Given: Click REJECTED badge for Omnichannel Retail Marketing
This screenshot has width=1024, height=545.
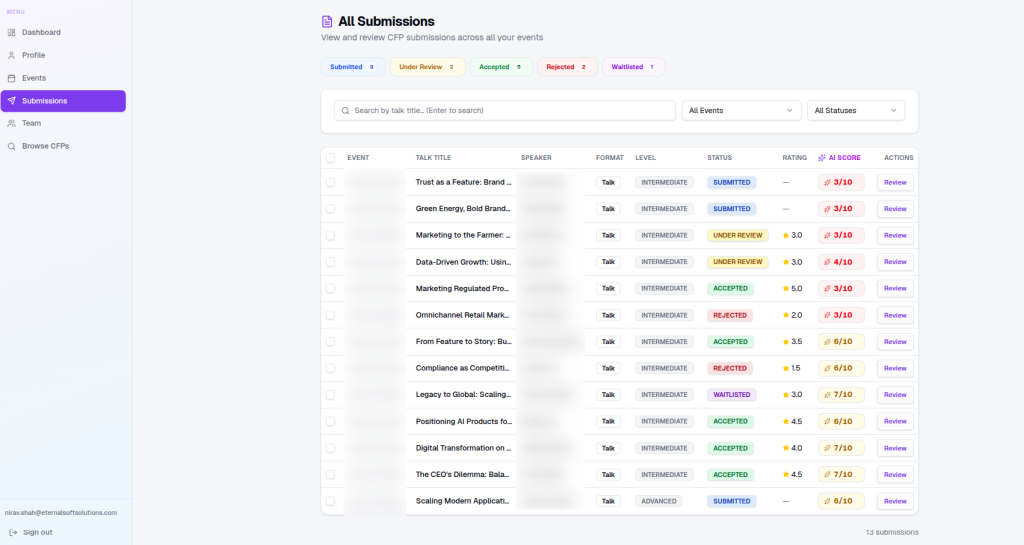Looking at the screenshot, I should [x=729, y=315].
